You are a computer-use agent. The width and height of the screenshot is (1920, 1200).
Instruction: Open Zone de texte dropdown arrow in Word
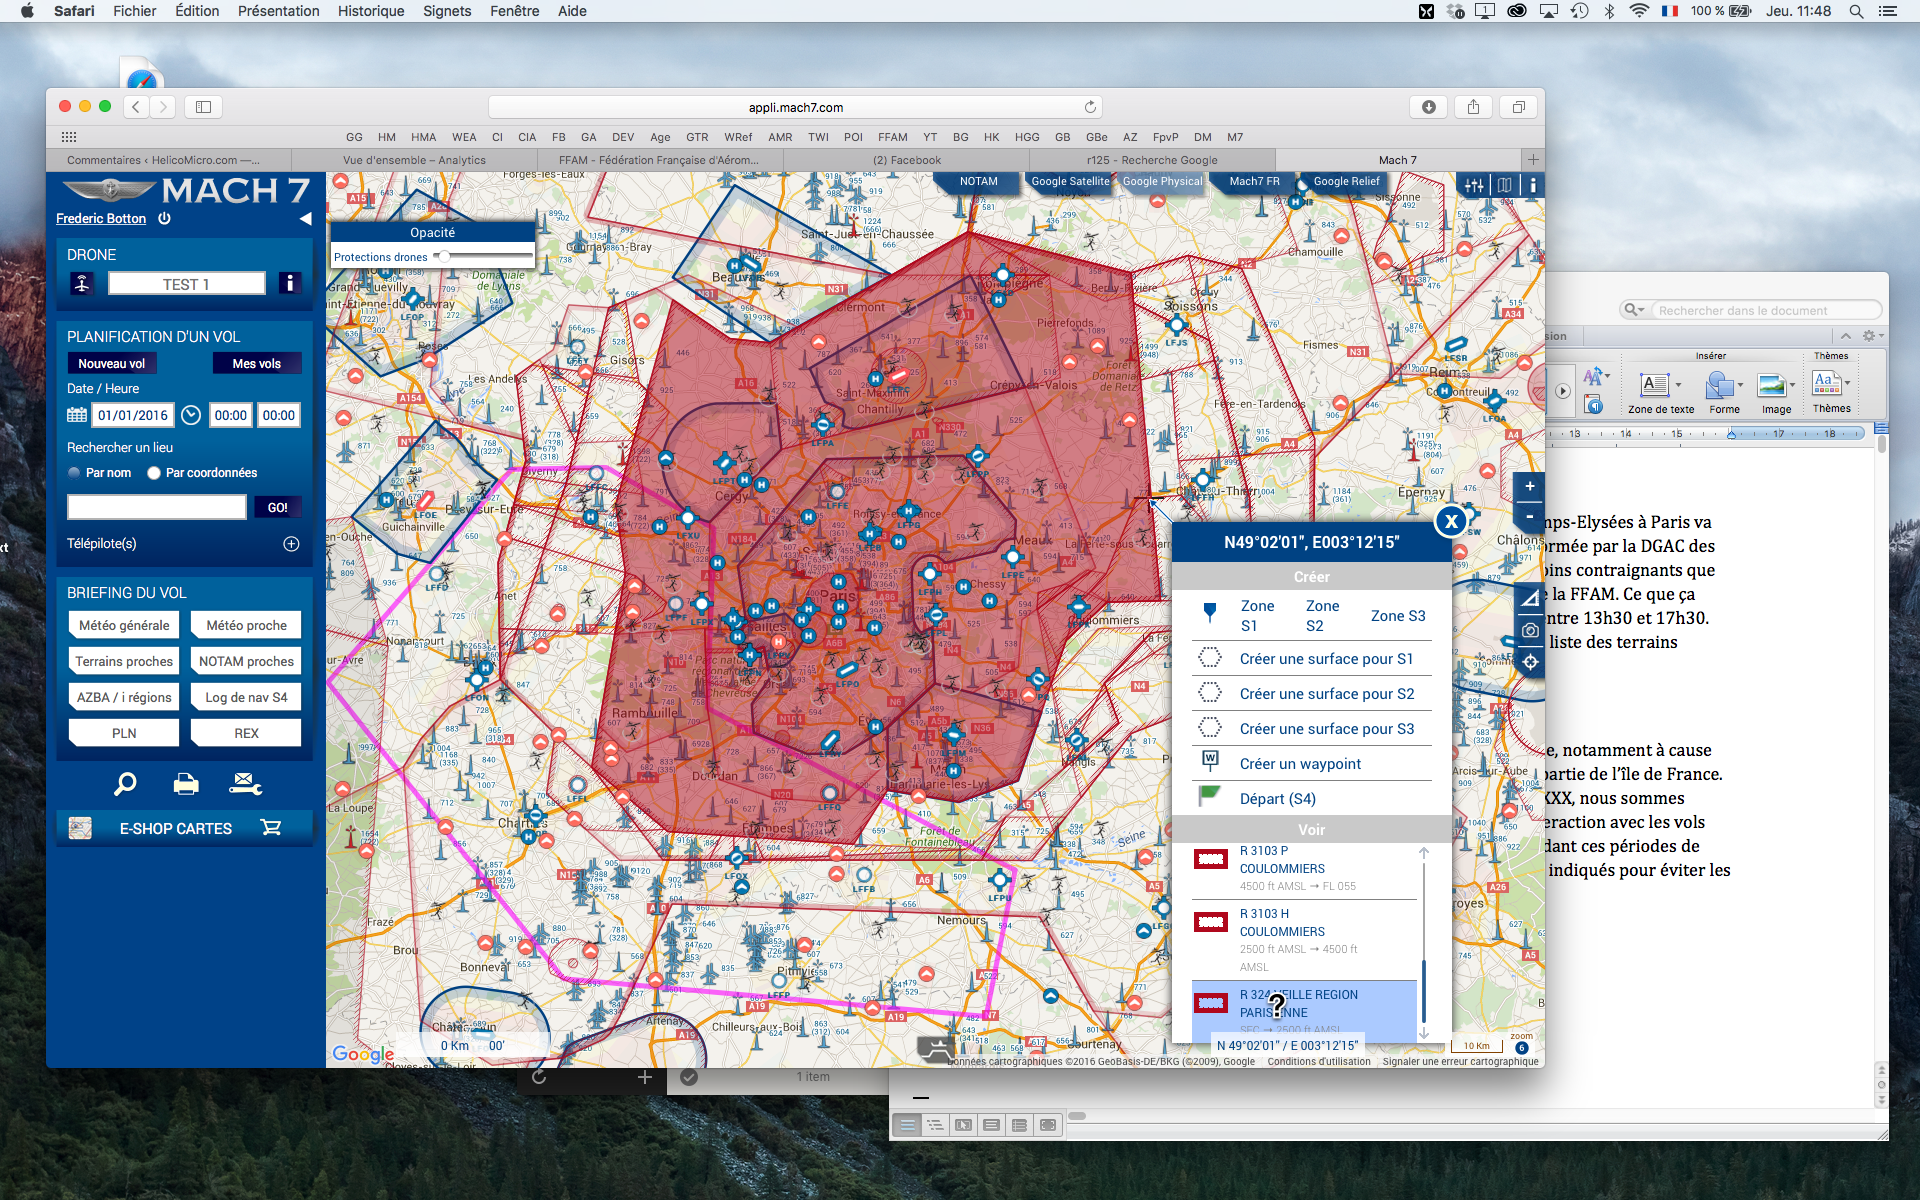1678,385
